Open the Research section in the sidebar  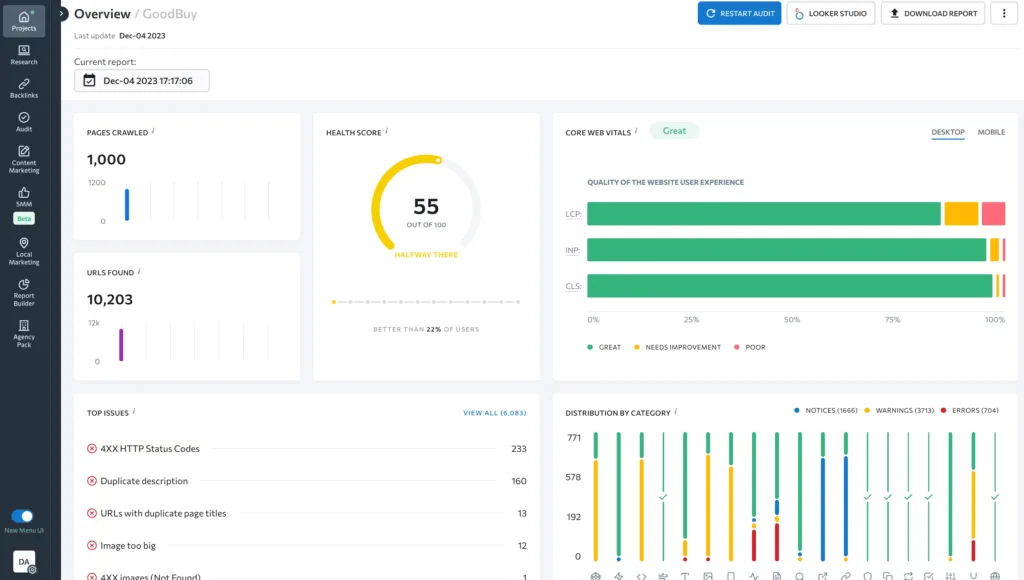click(23, 53)
